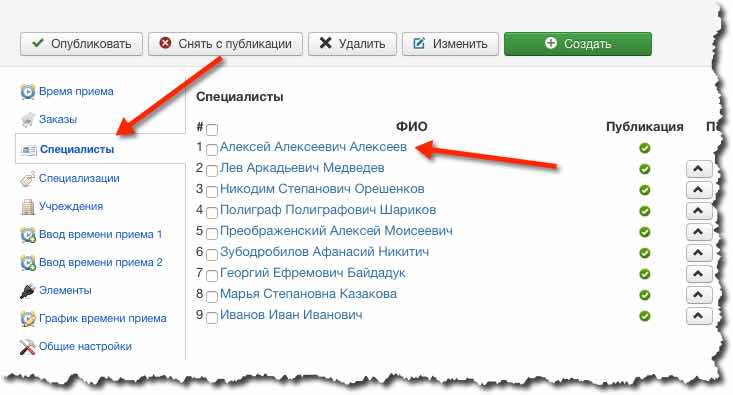Open specialist Иванов Иван Иванович
733x395 pixels.
coord(291,315)
